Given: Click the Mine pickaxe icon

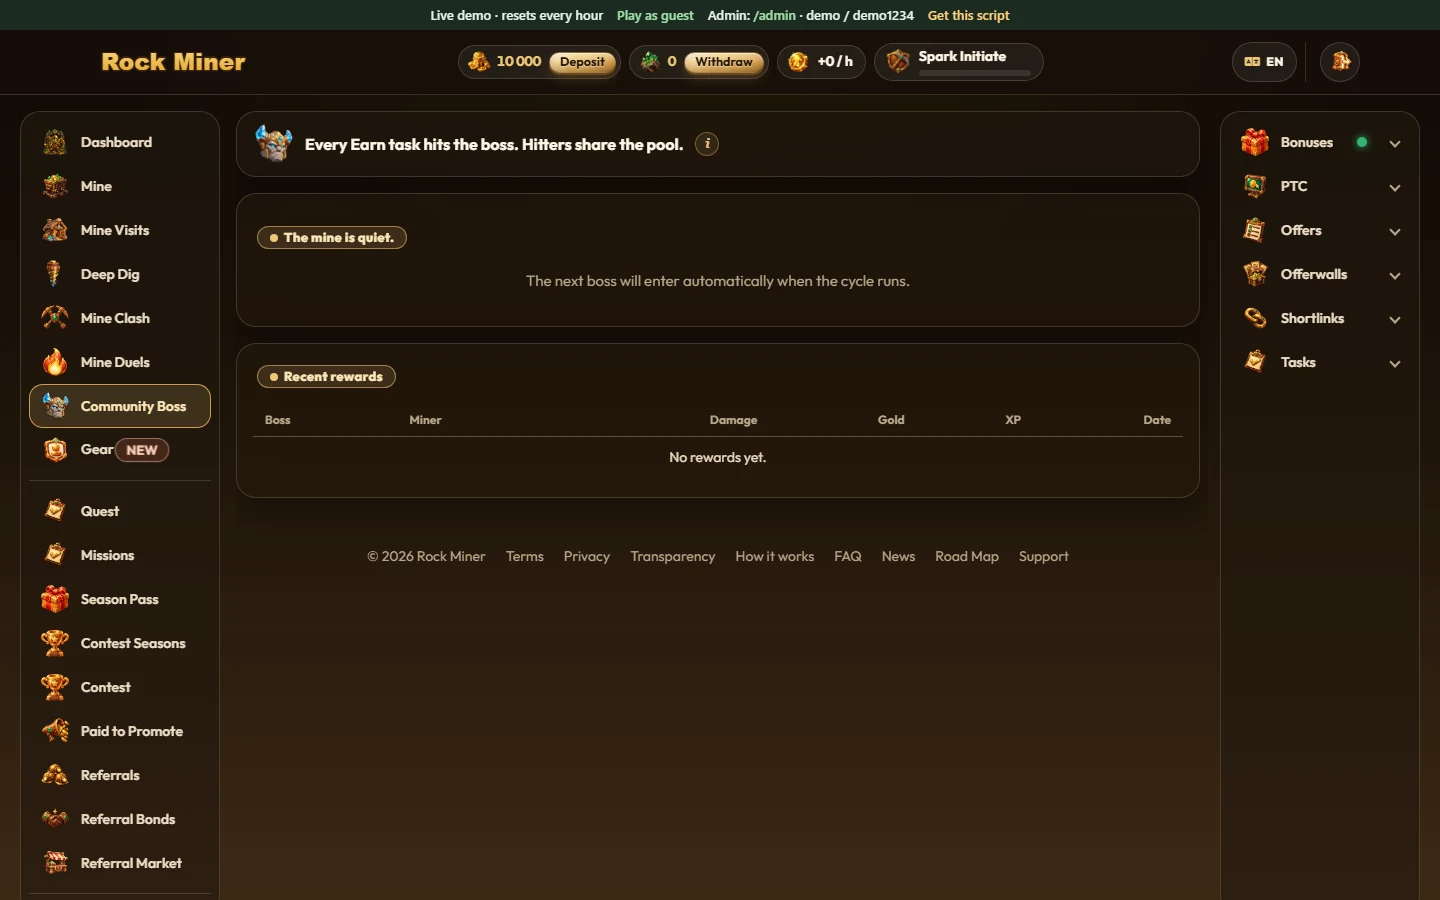Looking at the screenshot, I should click(55, 186).
